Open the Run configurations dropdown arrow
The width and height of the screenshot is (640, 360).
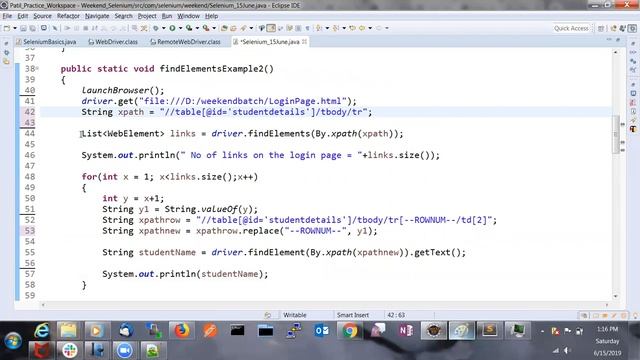(x=180, y=28)
